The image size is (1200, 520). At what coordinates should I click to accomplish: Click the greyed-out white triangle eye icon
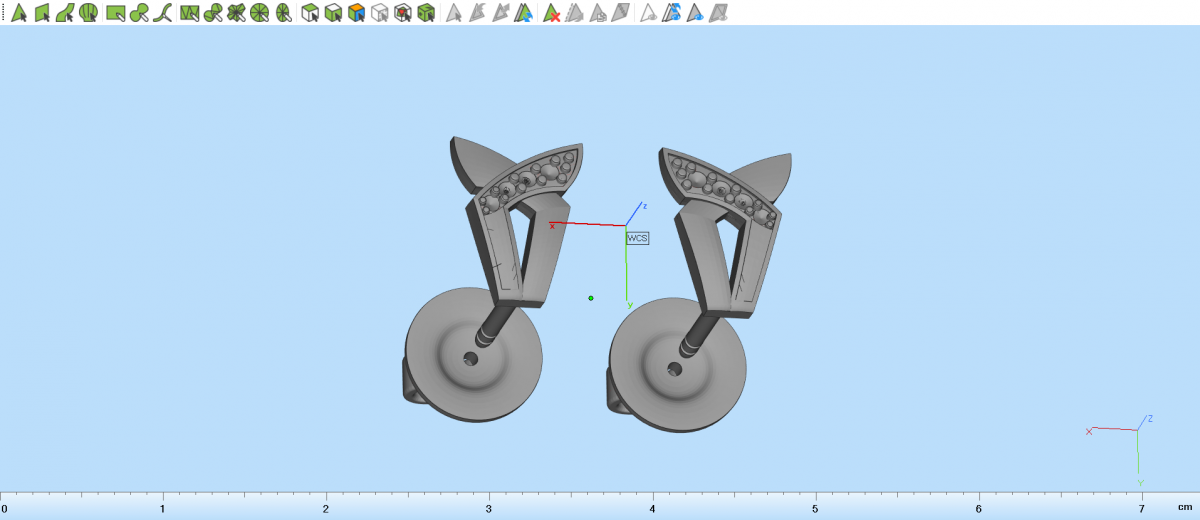click(x=649, y=13)
